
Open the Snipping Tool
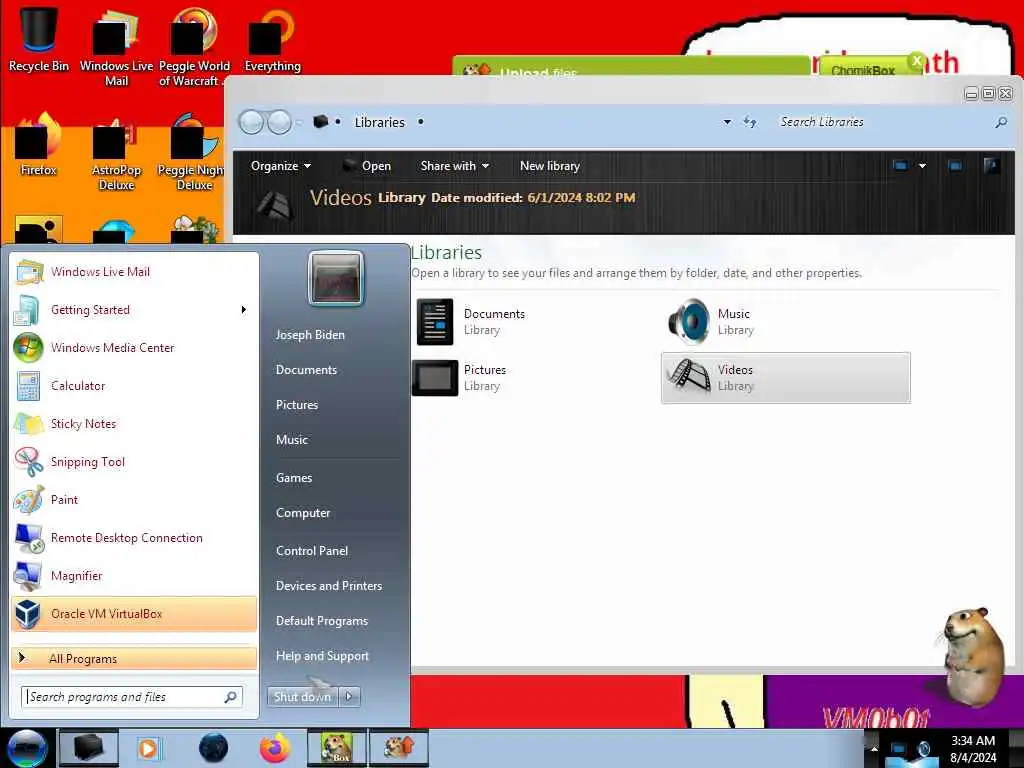(x=134, y=461)
